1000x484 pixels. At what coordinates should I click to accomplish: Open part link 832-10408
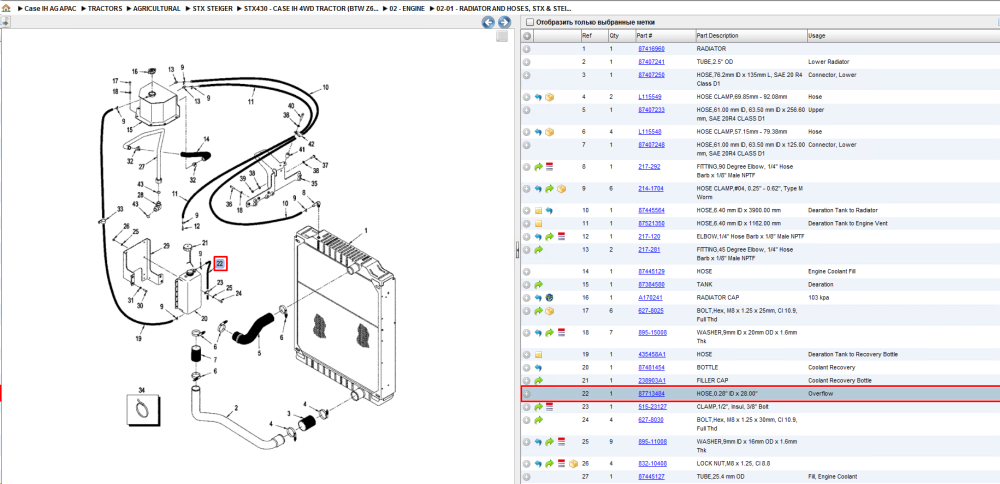point(652,464)
